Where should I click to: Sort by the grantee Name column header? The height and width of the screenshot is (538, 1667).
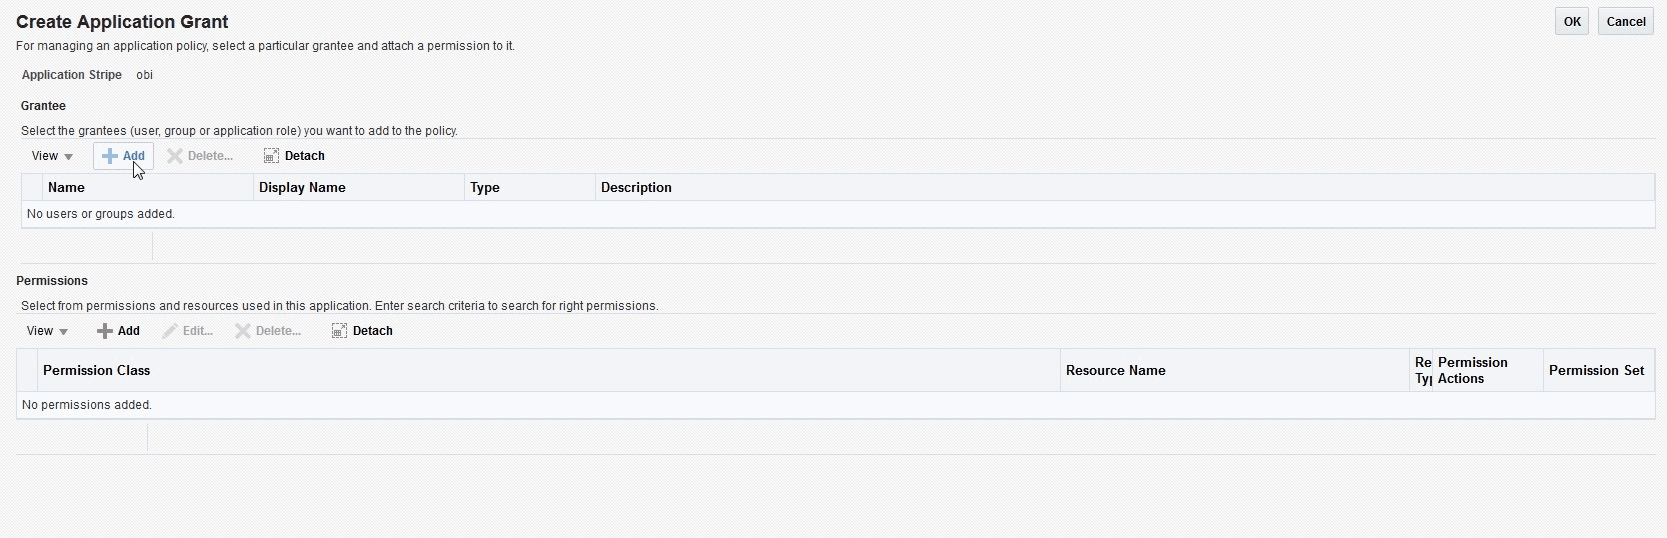pos(66,188)
